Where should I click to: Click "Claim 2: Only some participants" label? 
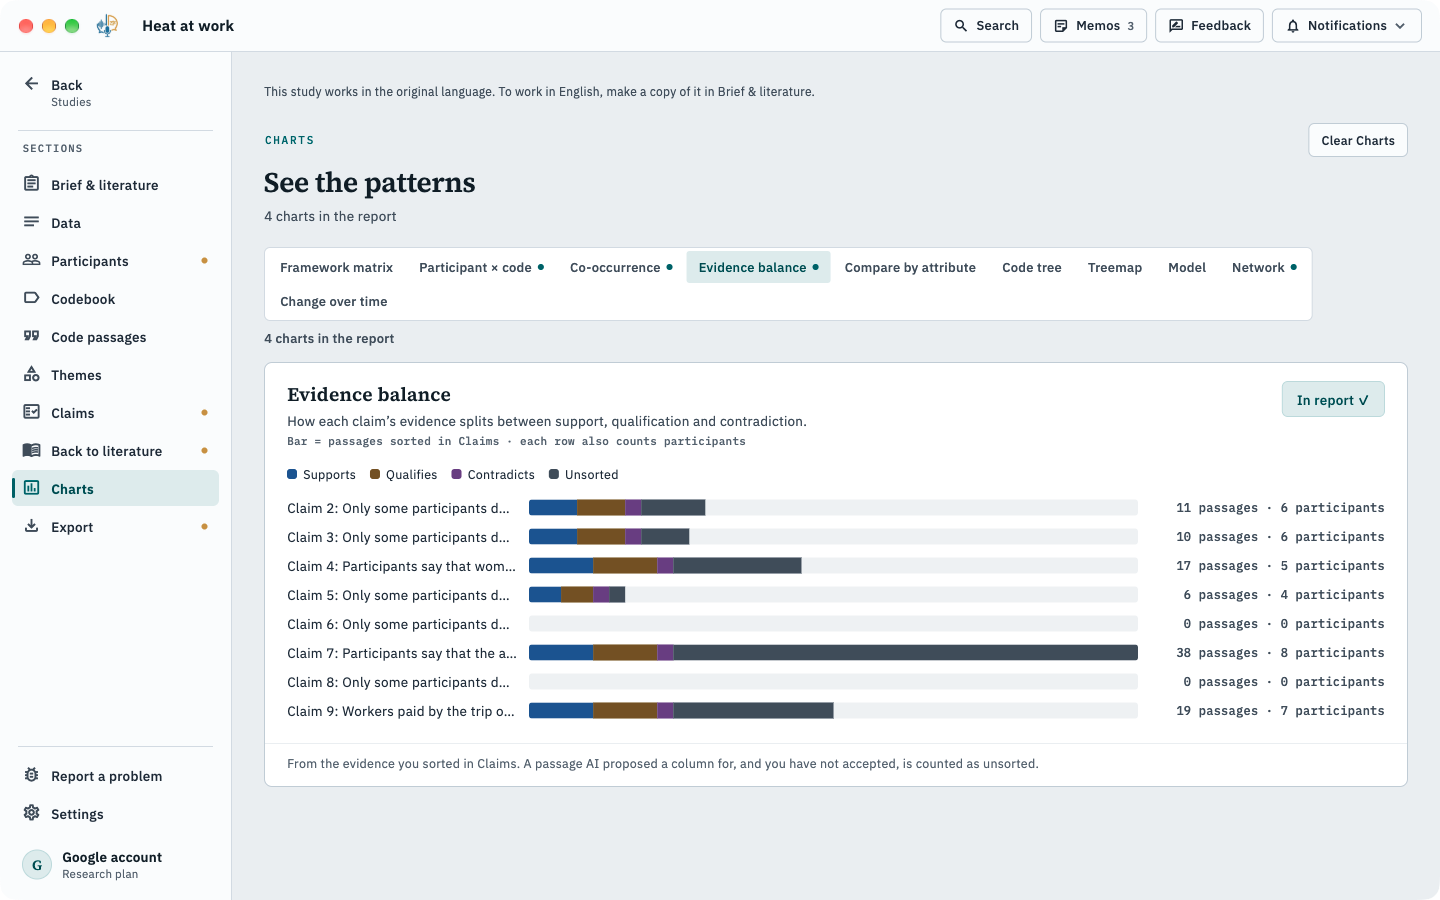[x=398, y=507]
